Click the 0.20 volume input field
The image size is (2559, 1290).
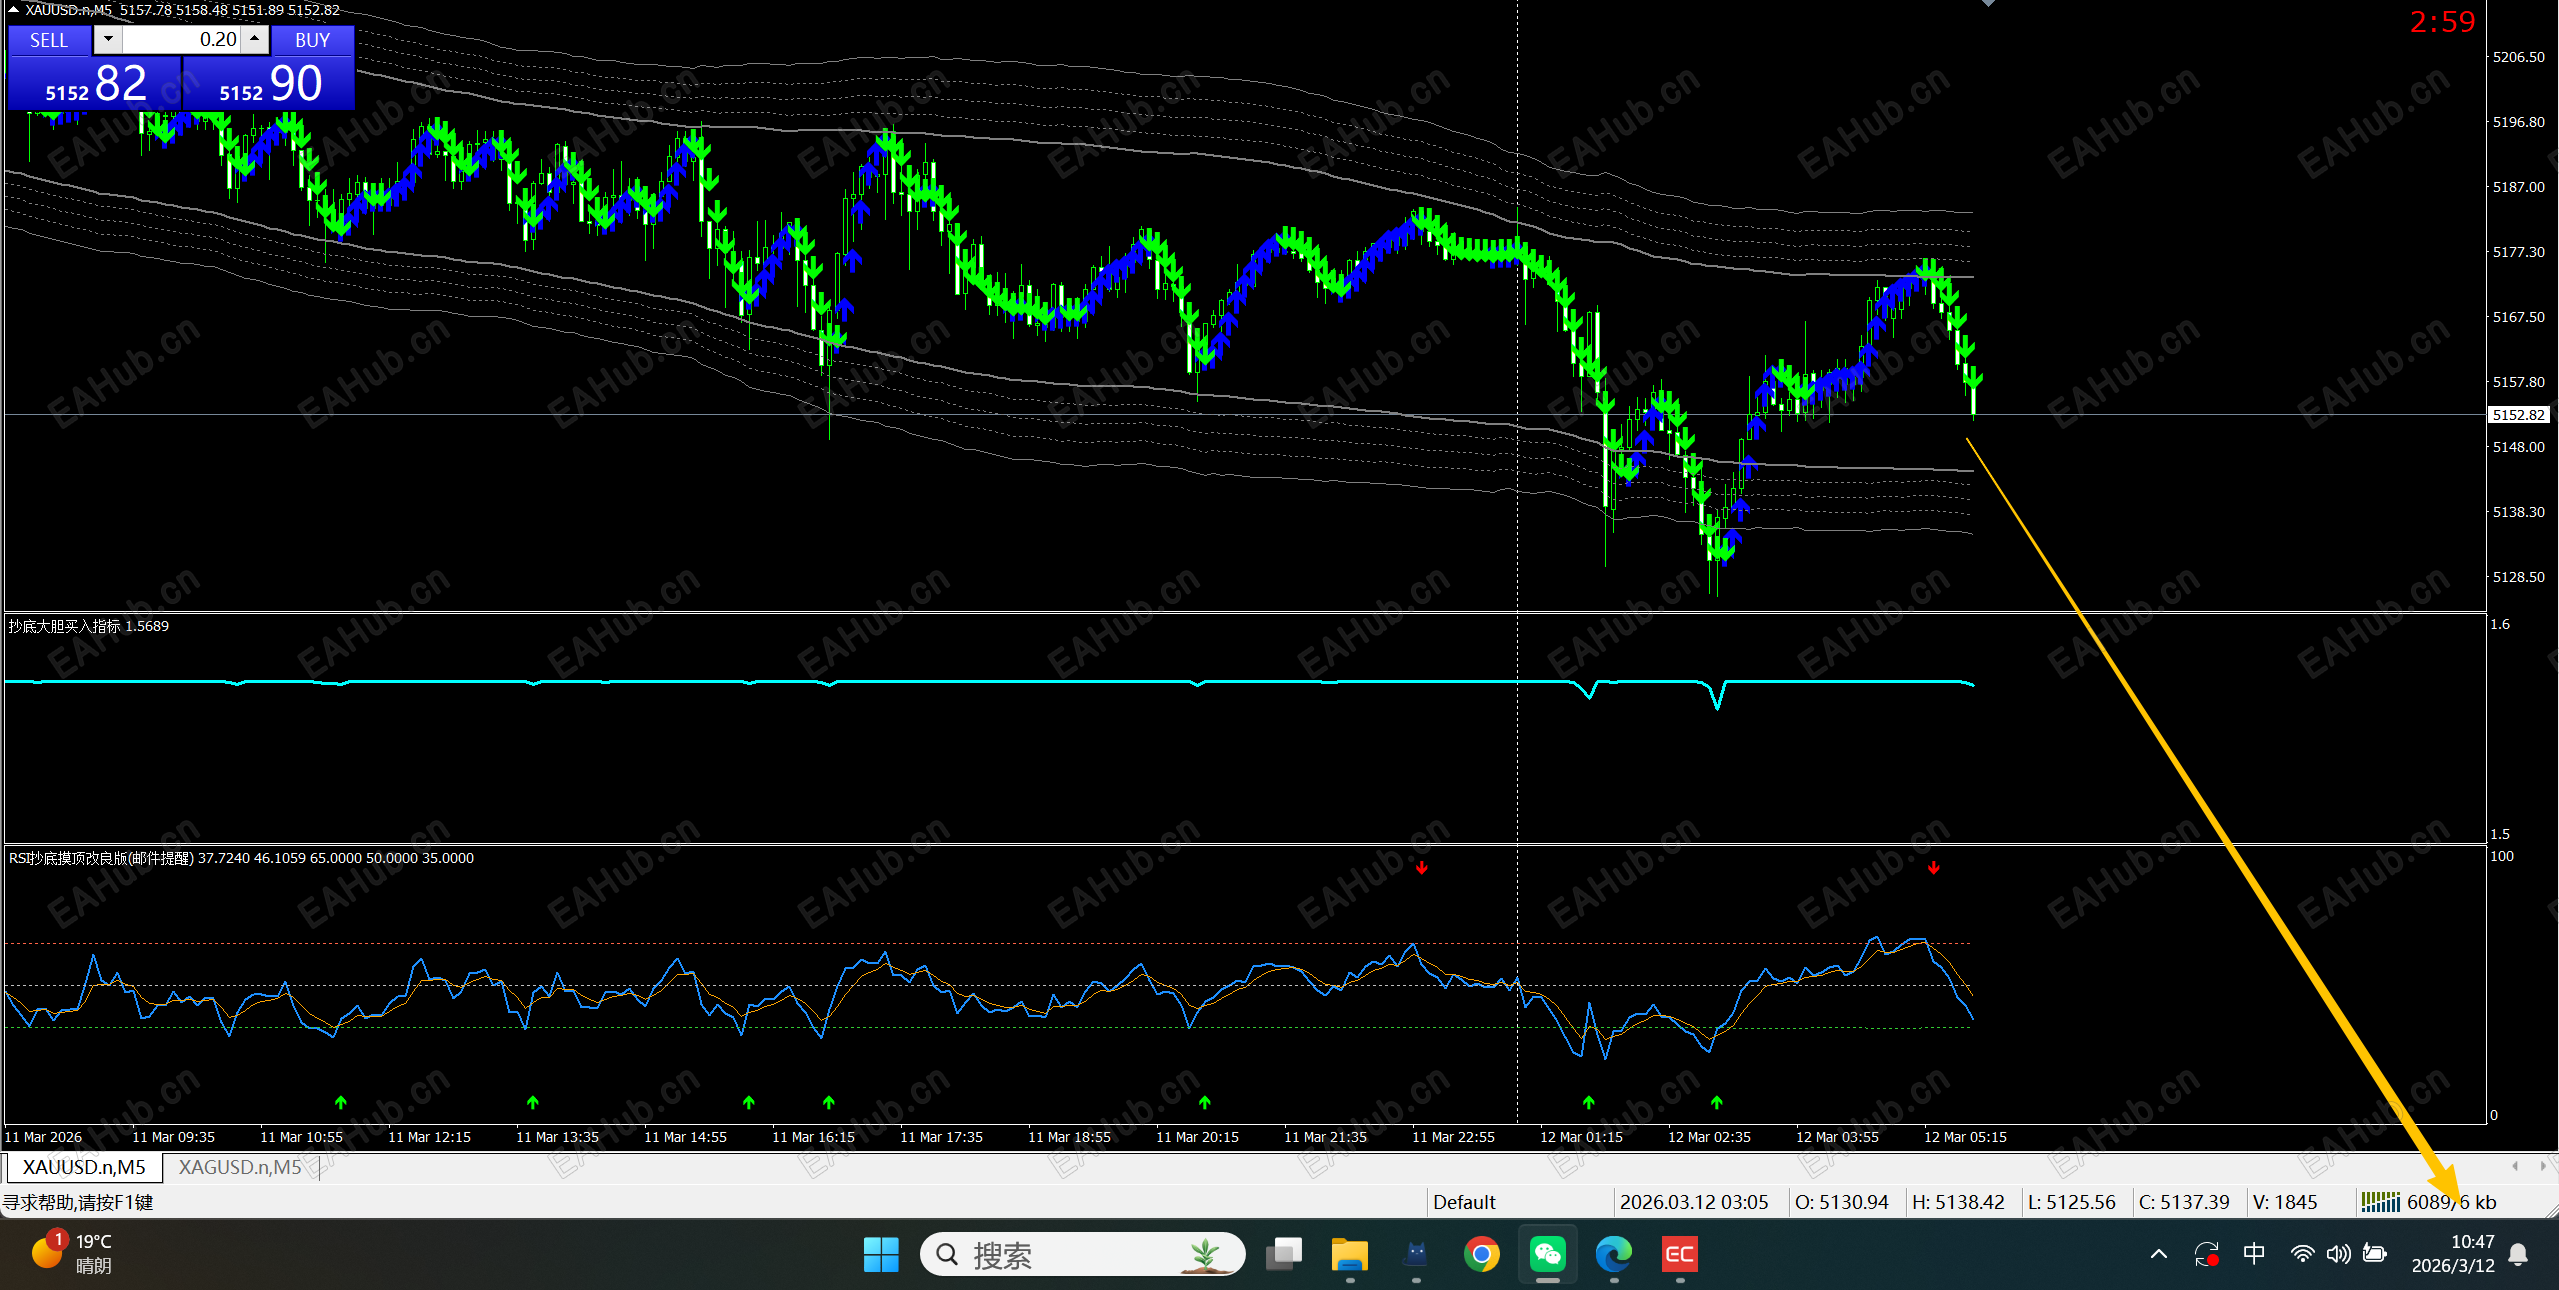coord(180,40)
